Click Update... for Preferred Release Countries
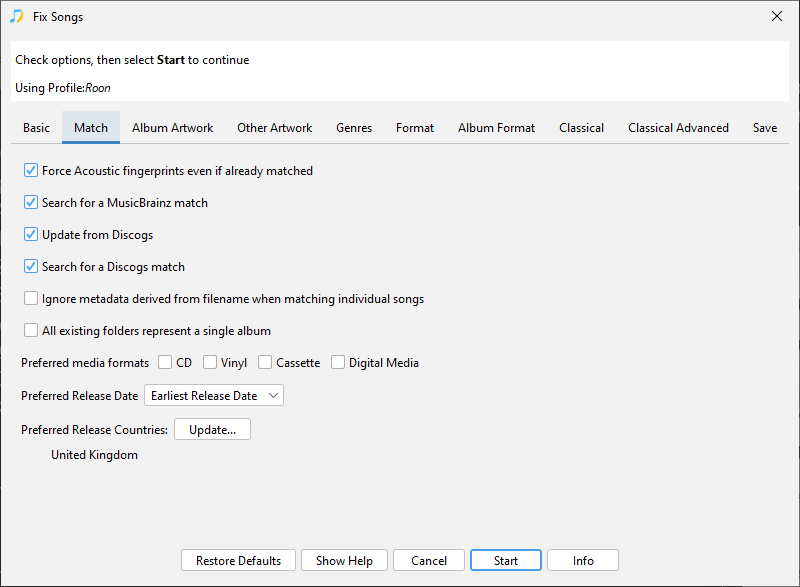The image size is (800, 587). [212, 429]
